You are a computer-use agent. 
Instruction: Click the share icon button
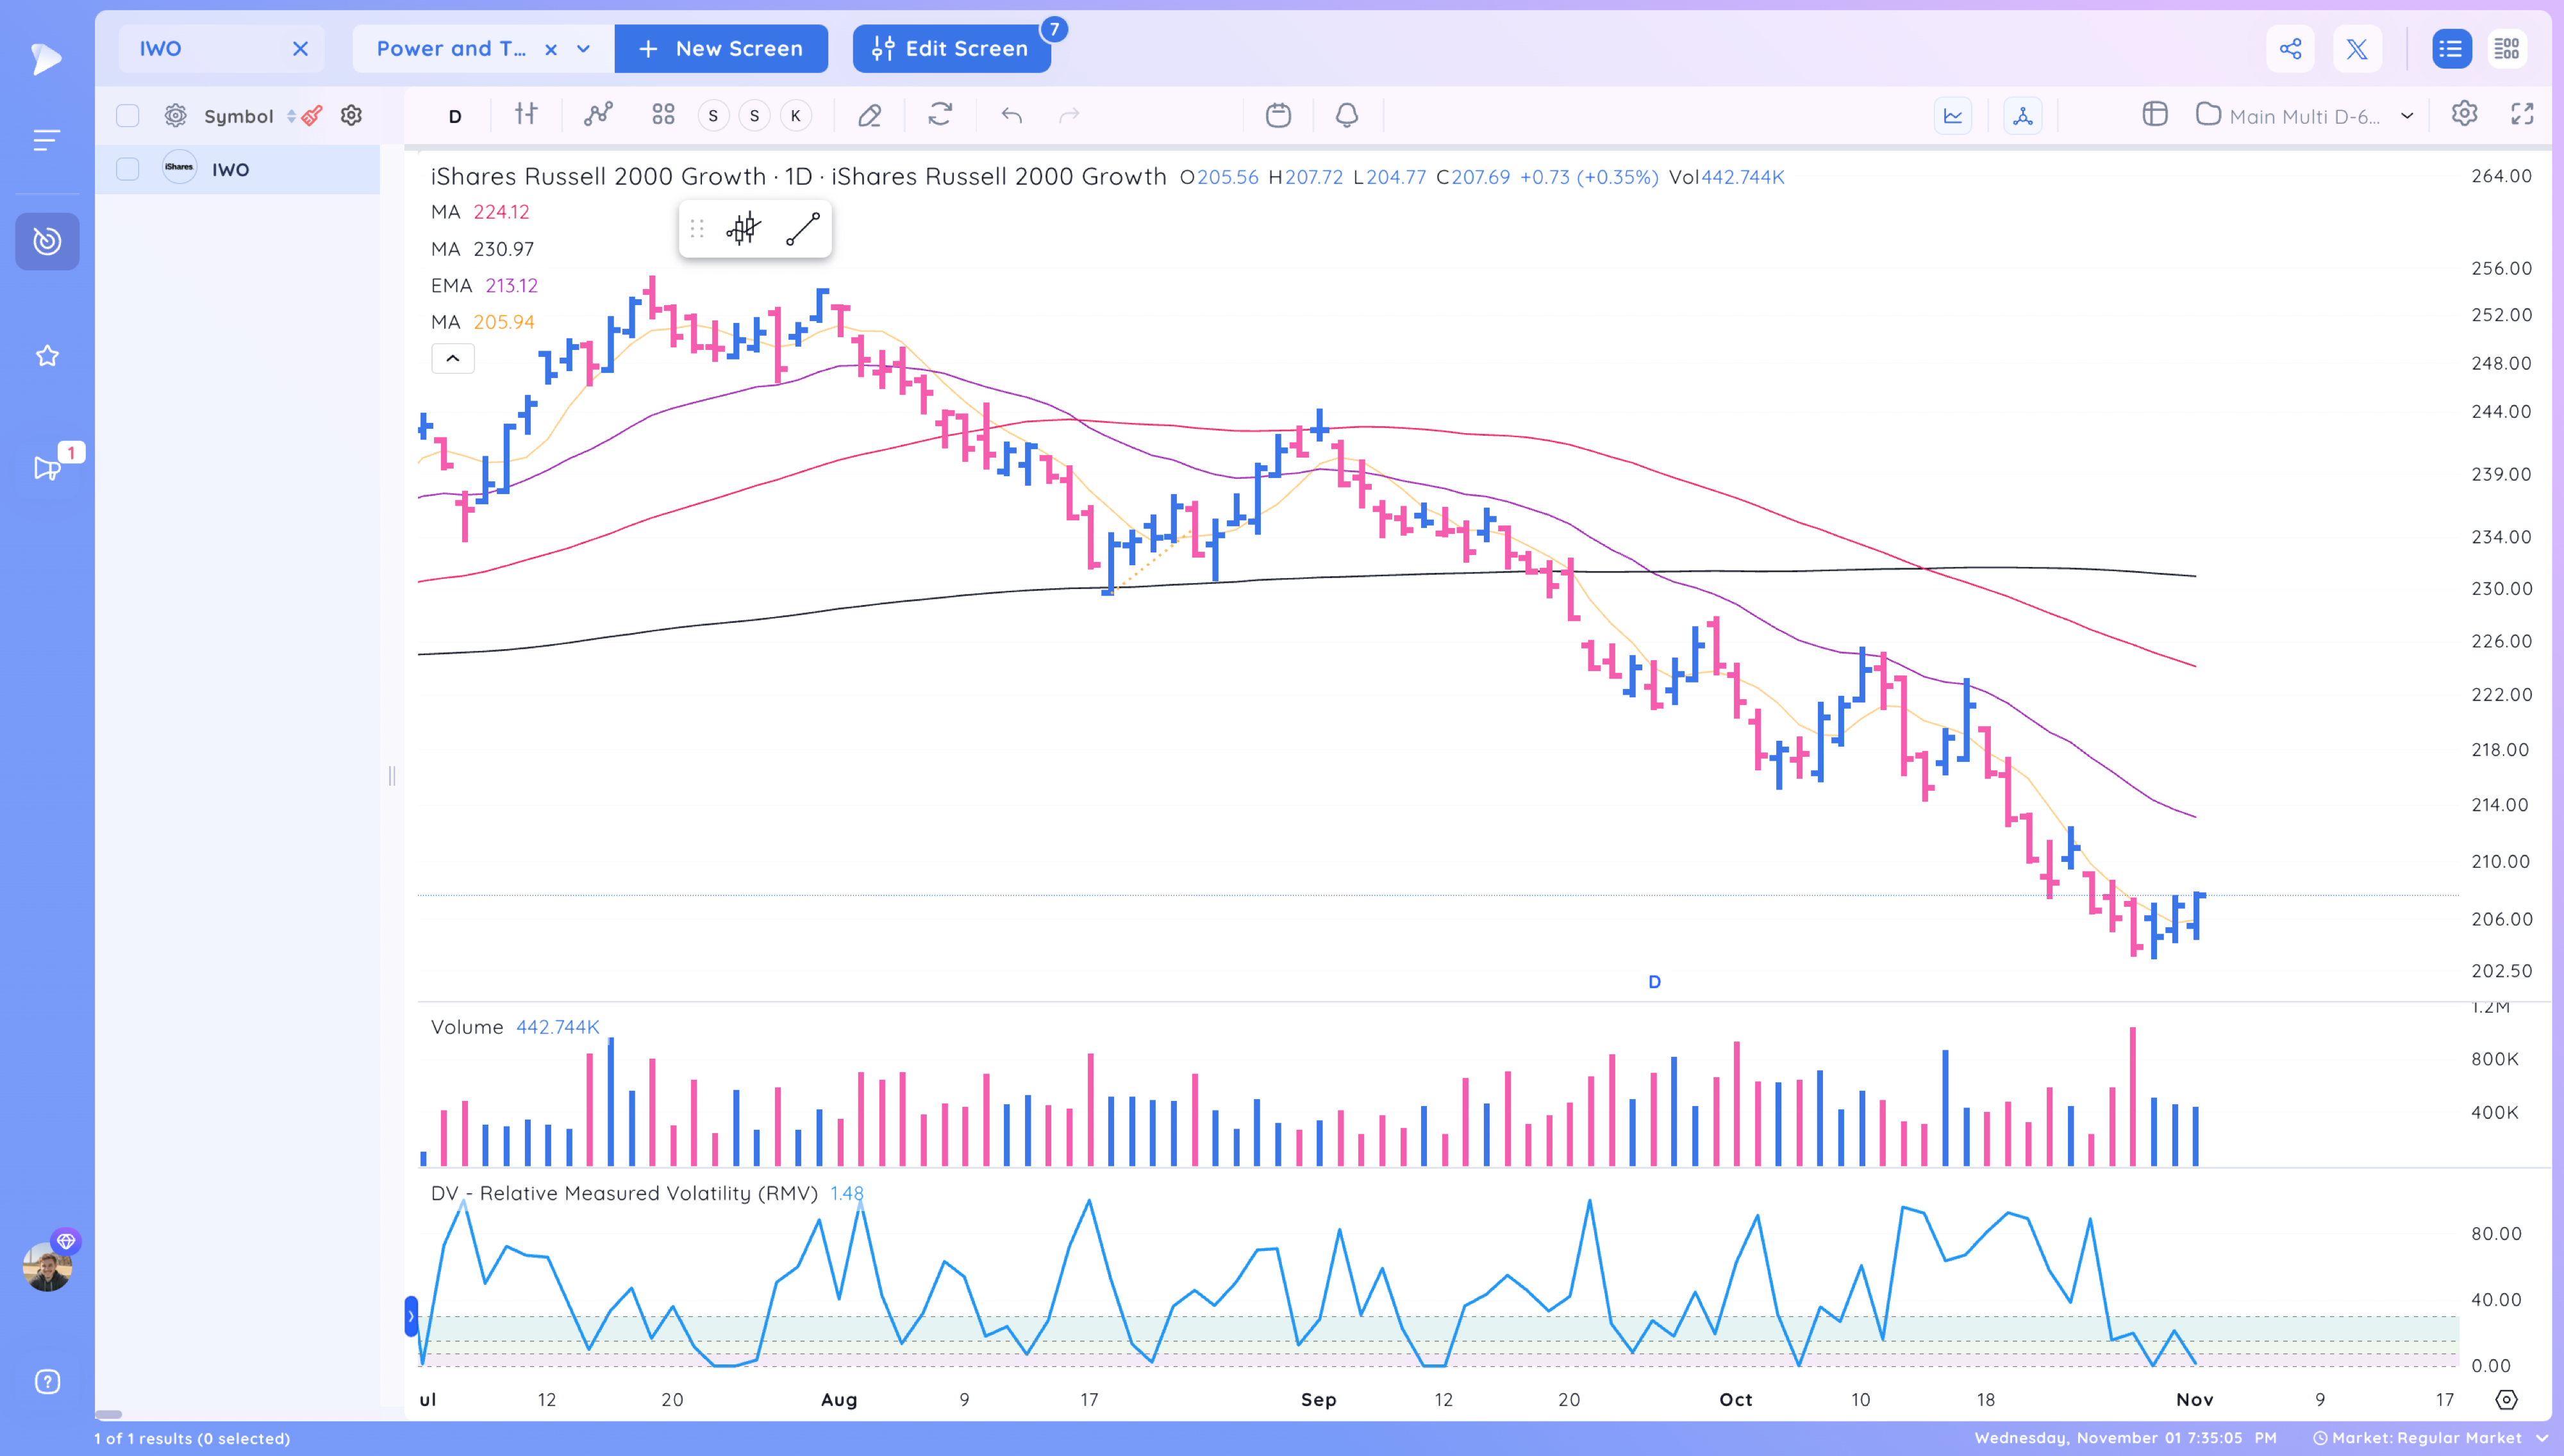(2290, 49)
